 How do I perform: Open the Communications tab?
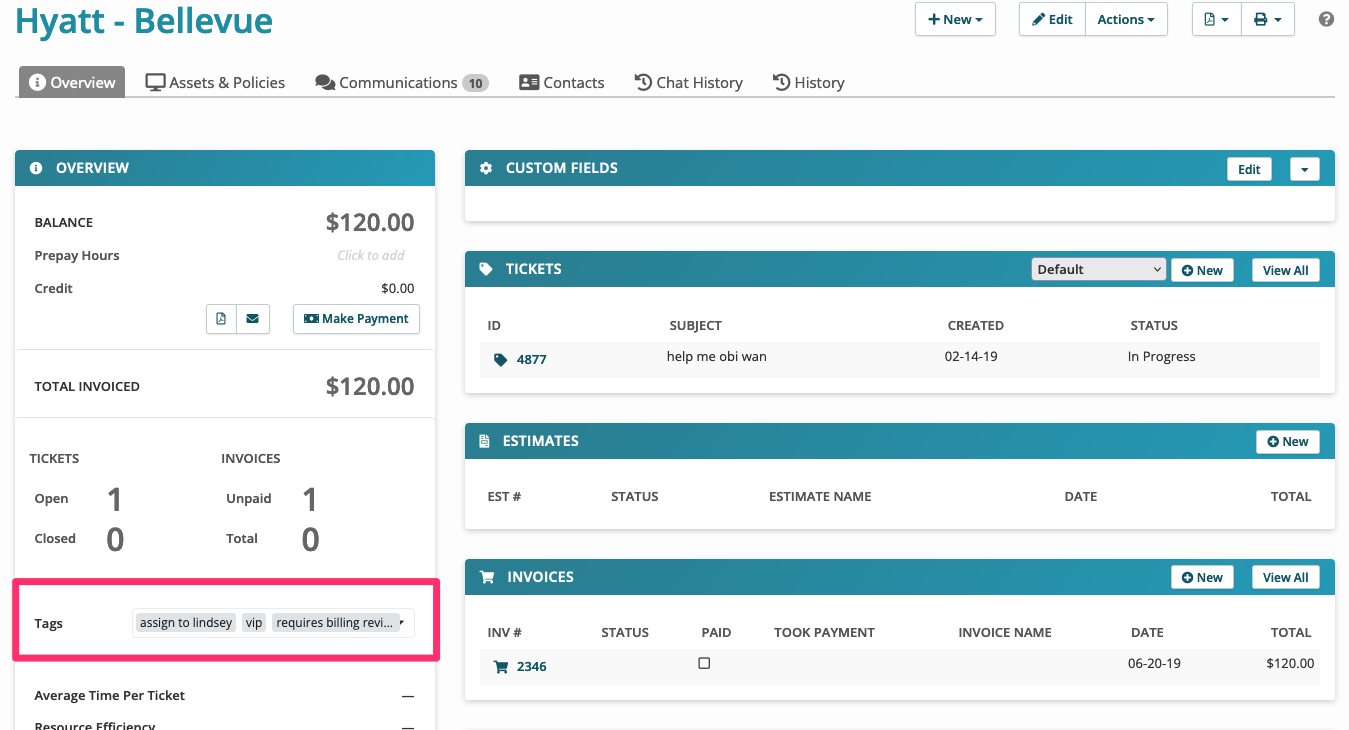coord(401,82)
